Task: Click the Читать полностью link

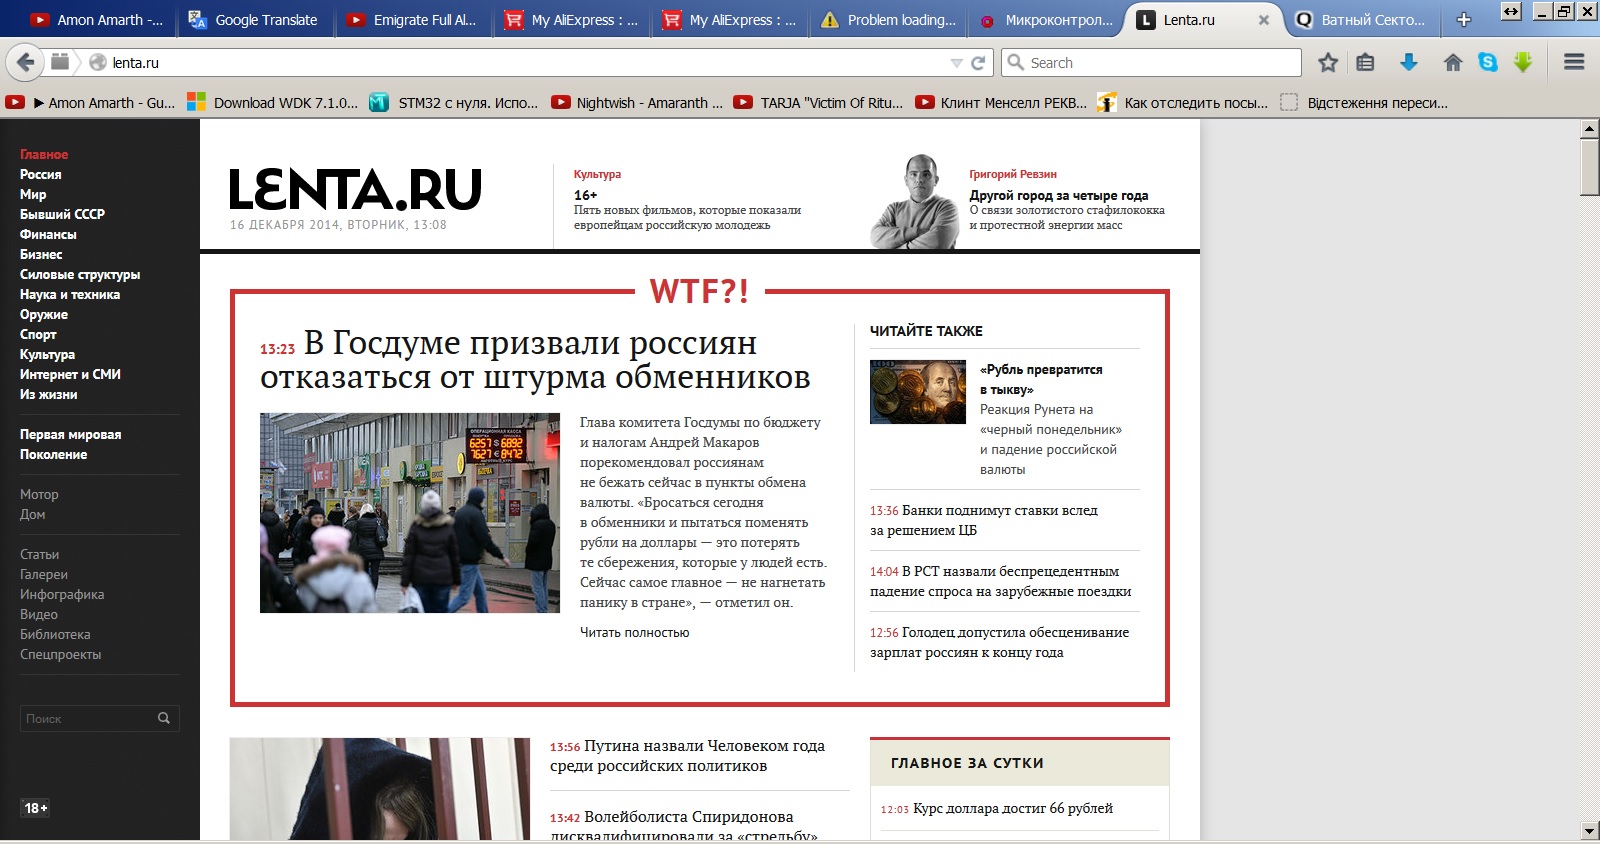Action: click(x=634, y=632)
